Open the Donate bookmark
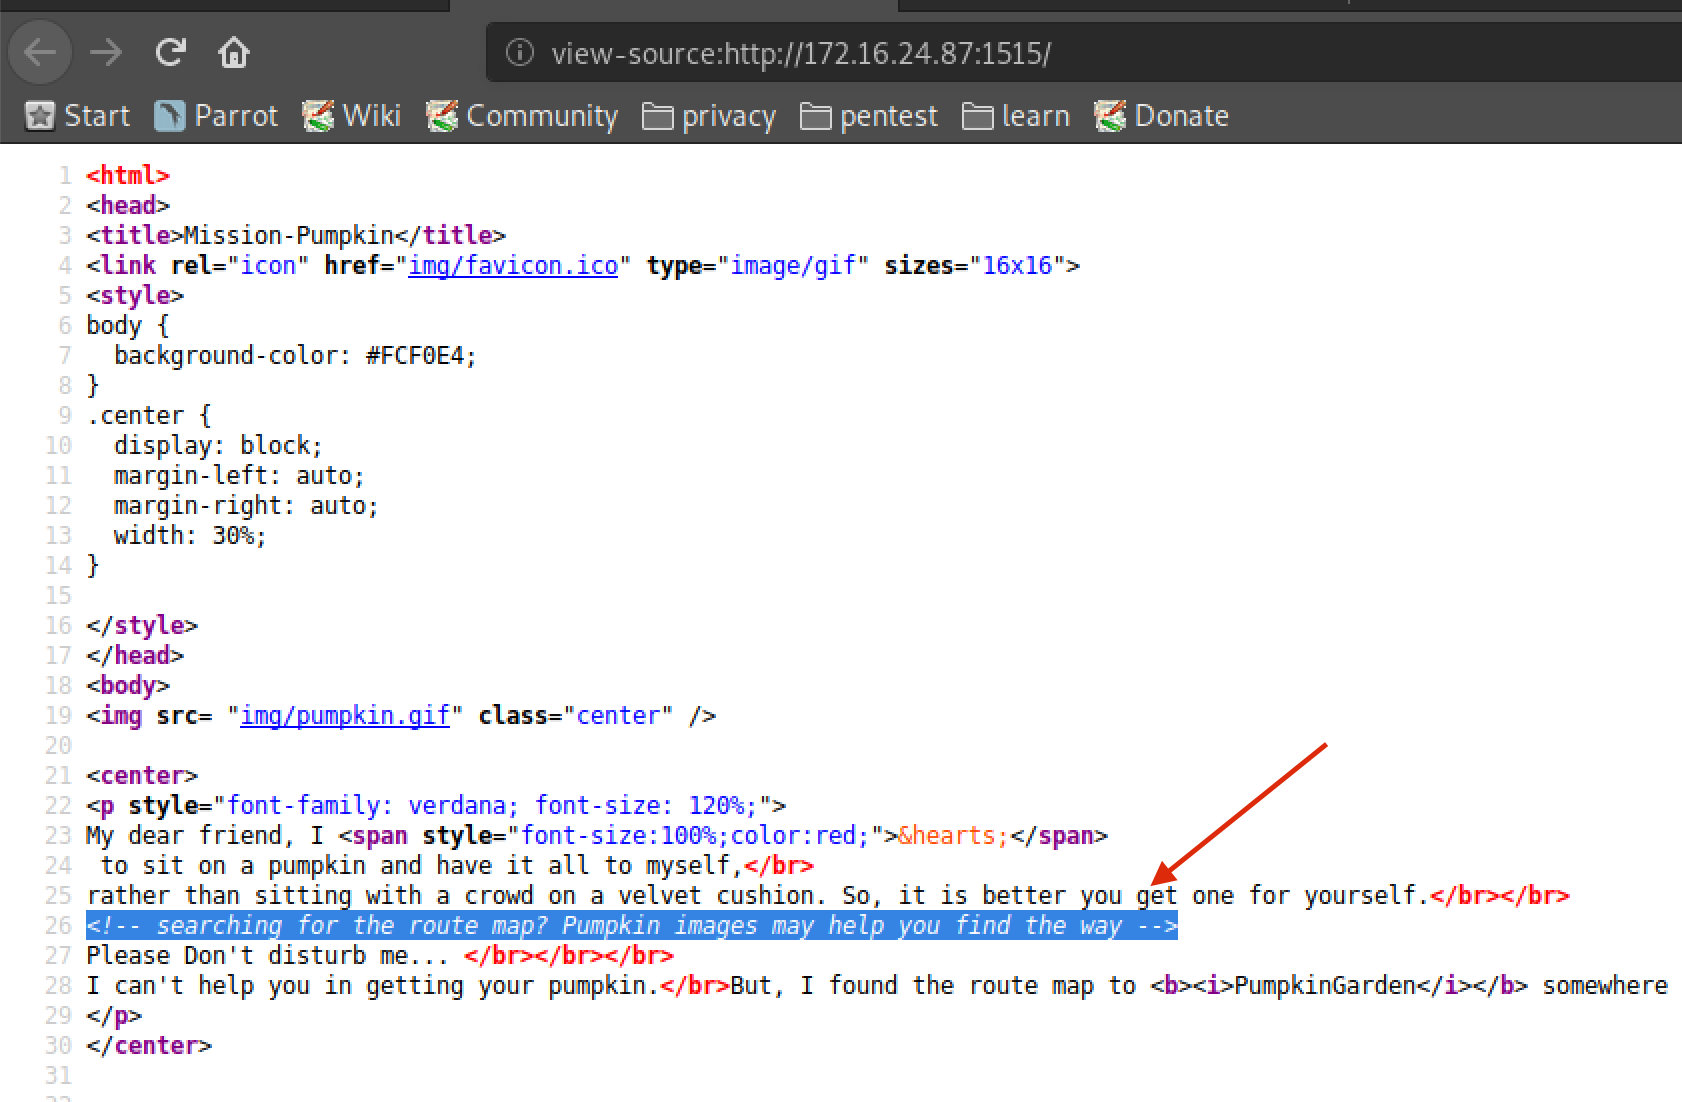The height and width of the screenshot is (1102, 1682). (1162, 116)
